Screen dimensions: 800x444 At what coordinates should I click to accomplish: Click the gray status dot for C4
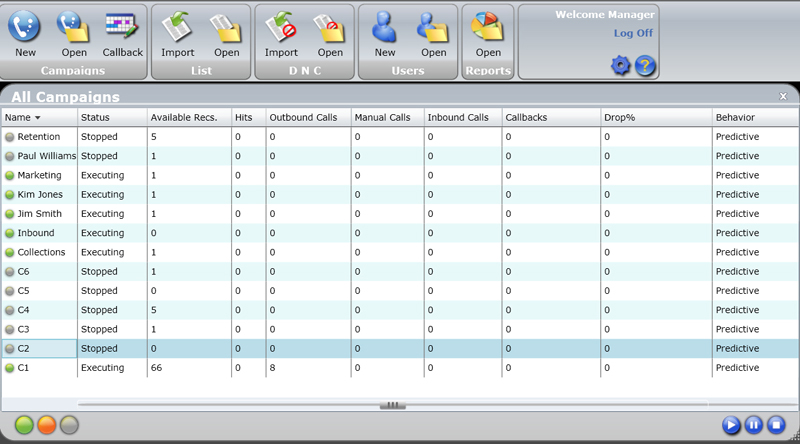10,310
